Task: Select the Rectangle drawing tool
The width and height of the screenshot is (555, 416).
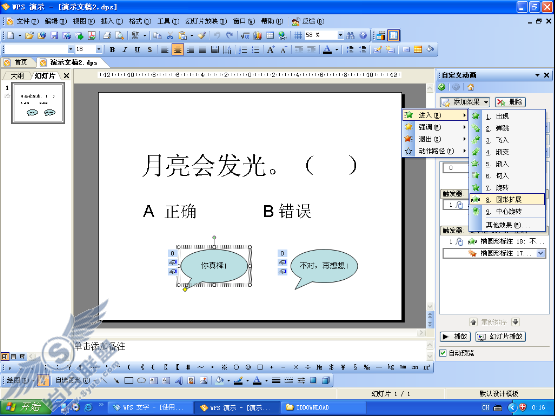Action: (128, 381)
